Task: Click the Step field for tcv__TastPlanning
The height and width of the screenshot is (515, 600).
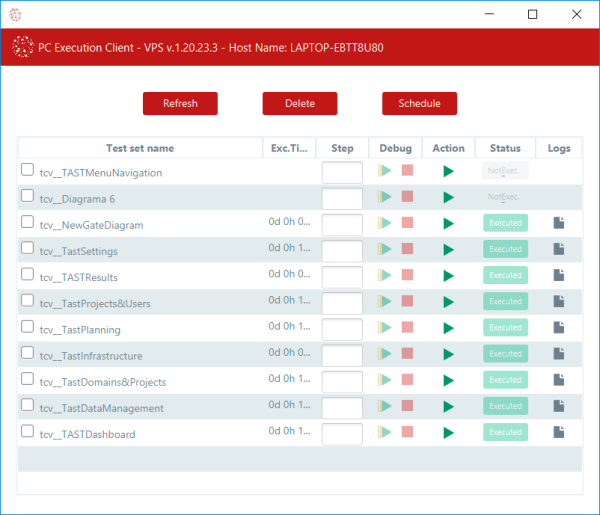Action: point(342,329)
